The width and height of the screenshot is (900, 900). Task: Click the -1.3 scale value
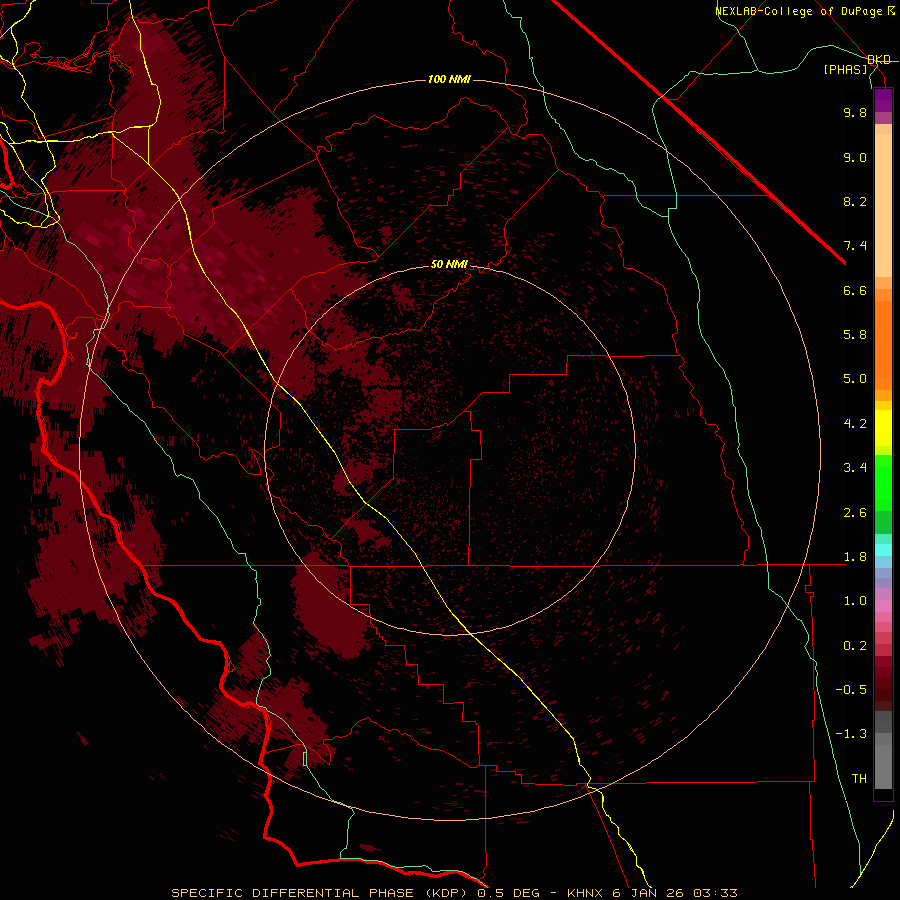coord(851,734)
